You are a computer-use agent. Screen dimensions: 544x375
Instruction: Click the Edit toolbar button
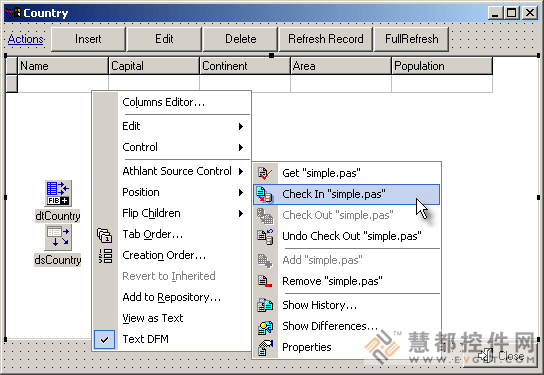164,39
